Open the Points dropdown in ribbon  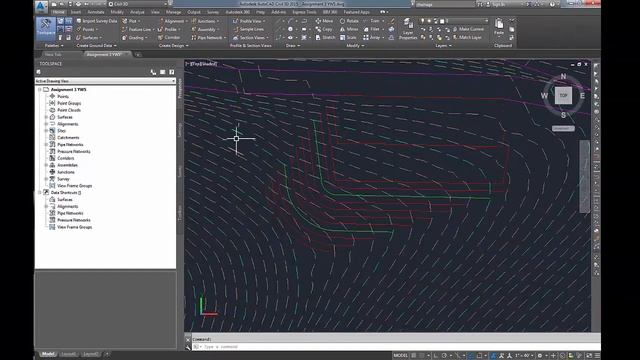88,29
